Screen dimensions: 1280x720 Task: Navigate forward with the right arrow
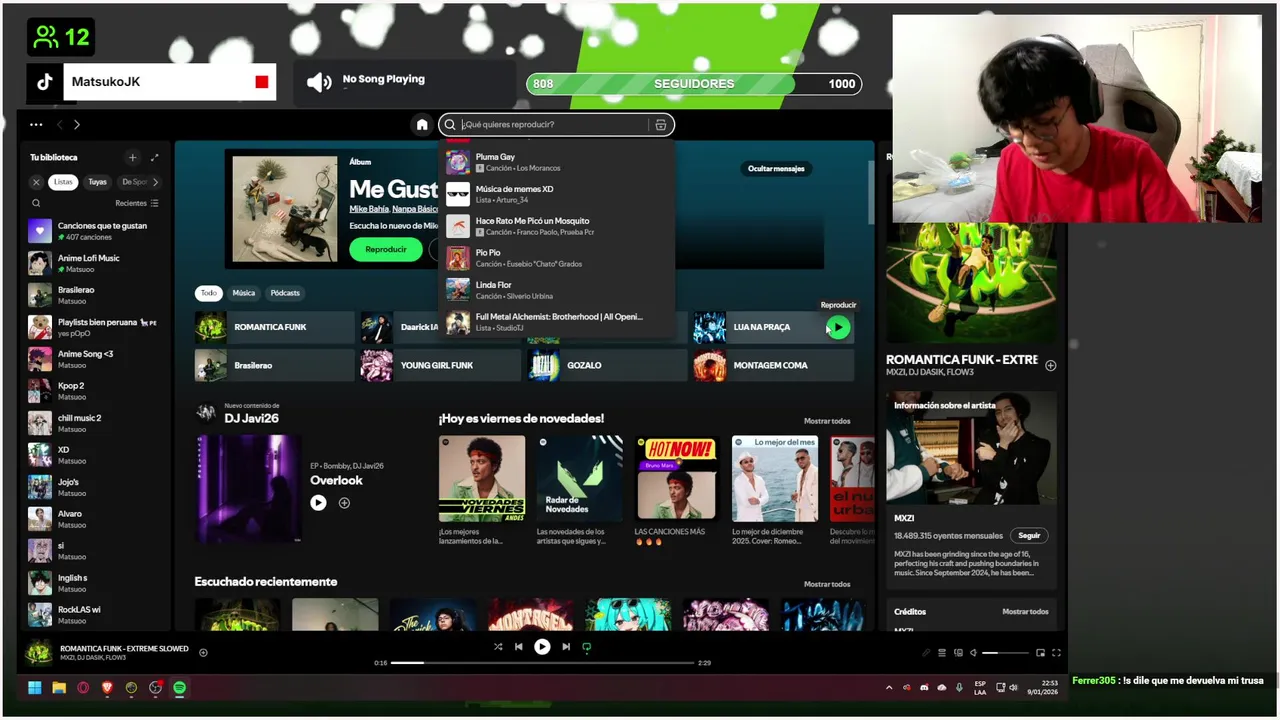point(76,125)
